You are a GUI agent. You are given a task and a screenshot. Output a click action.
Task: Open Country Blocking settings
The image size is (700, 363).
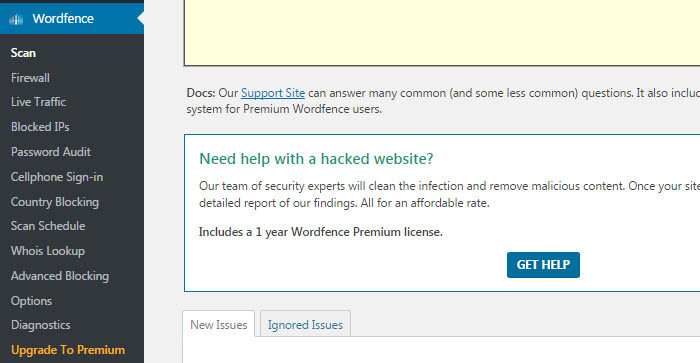(x=55, y=202)
